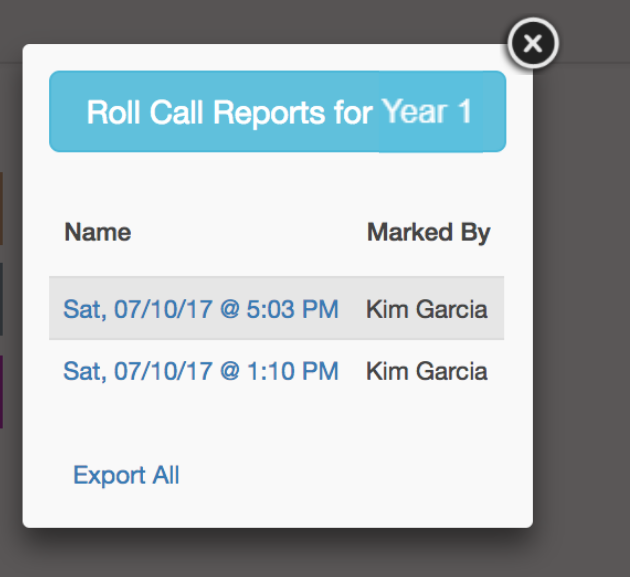
Task: Click empty space right of Export All
Action: 350,475
